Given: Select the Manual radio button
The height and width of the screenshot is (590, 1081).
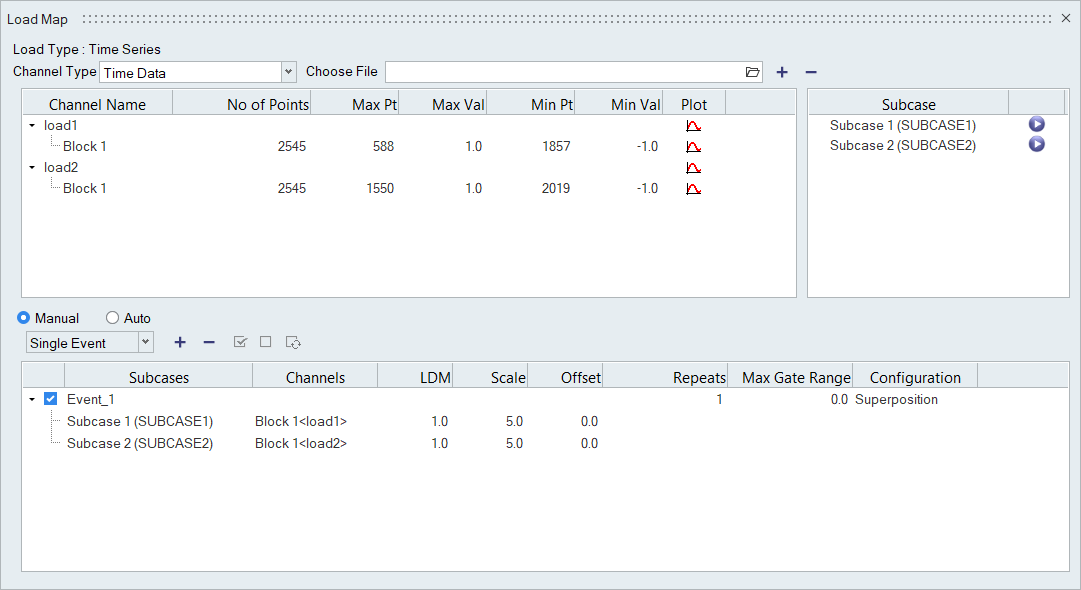Looking at the screenshot, I should point(24,318).
